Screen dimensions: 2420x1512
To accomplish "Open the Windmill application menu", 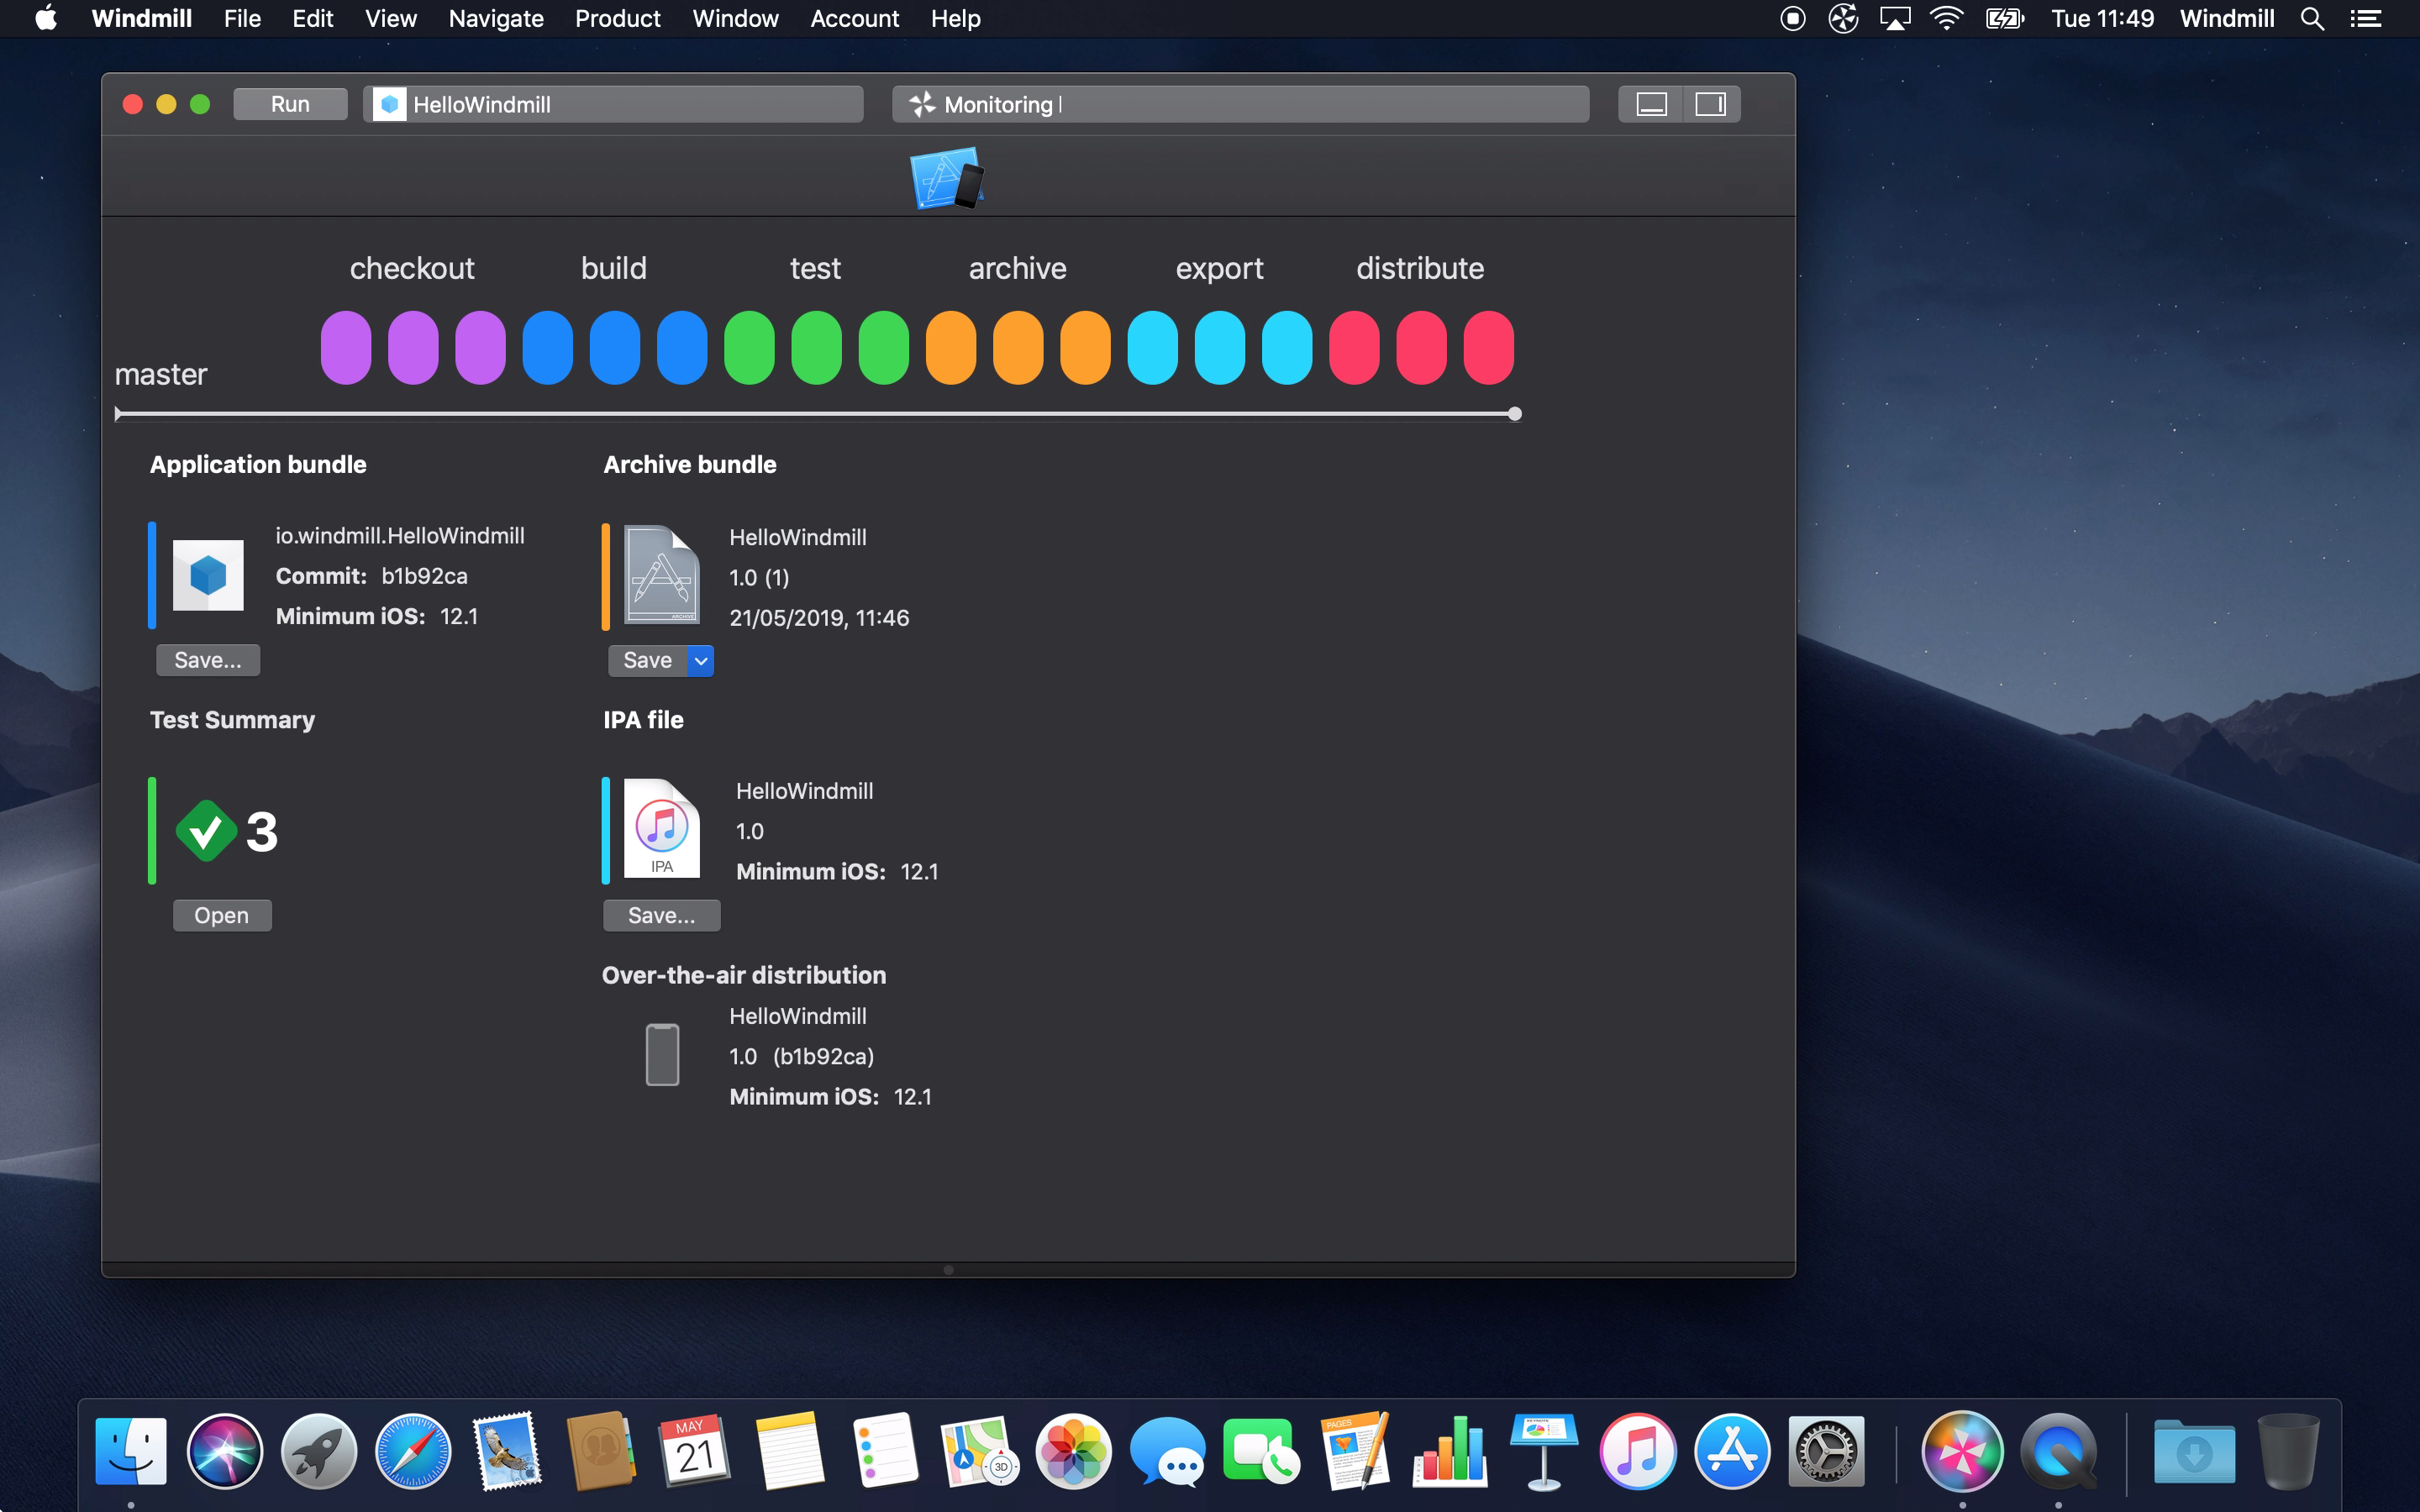I will [141, 18].
